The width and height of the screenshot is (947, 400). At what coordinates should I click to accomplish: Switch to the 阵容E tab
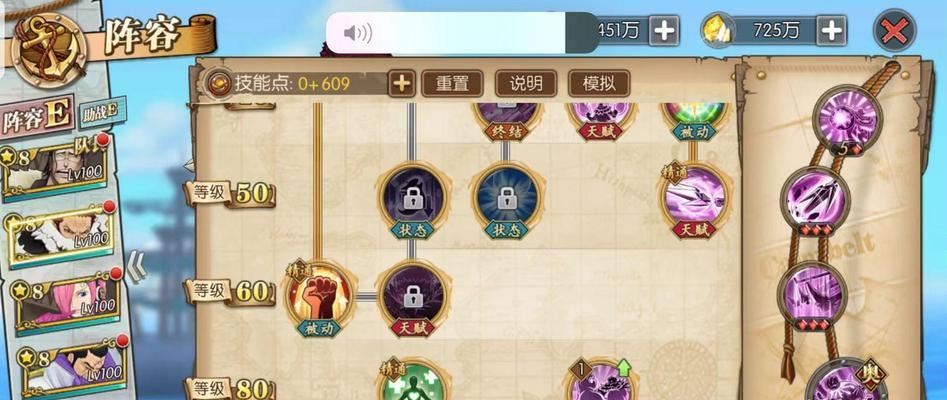pyautogui.click(x=37, y=117)
